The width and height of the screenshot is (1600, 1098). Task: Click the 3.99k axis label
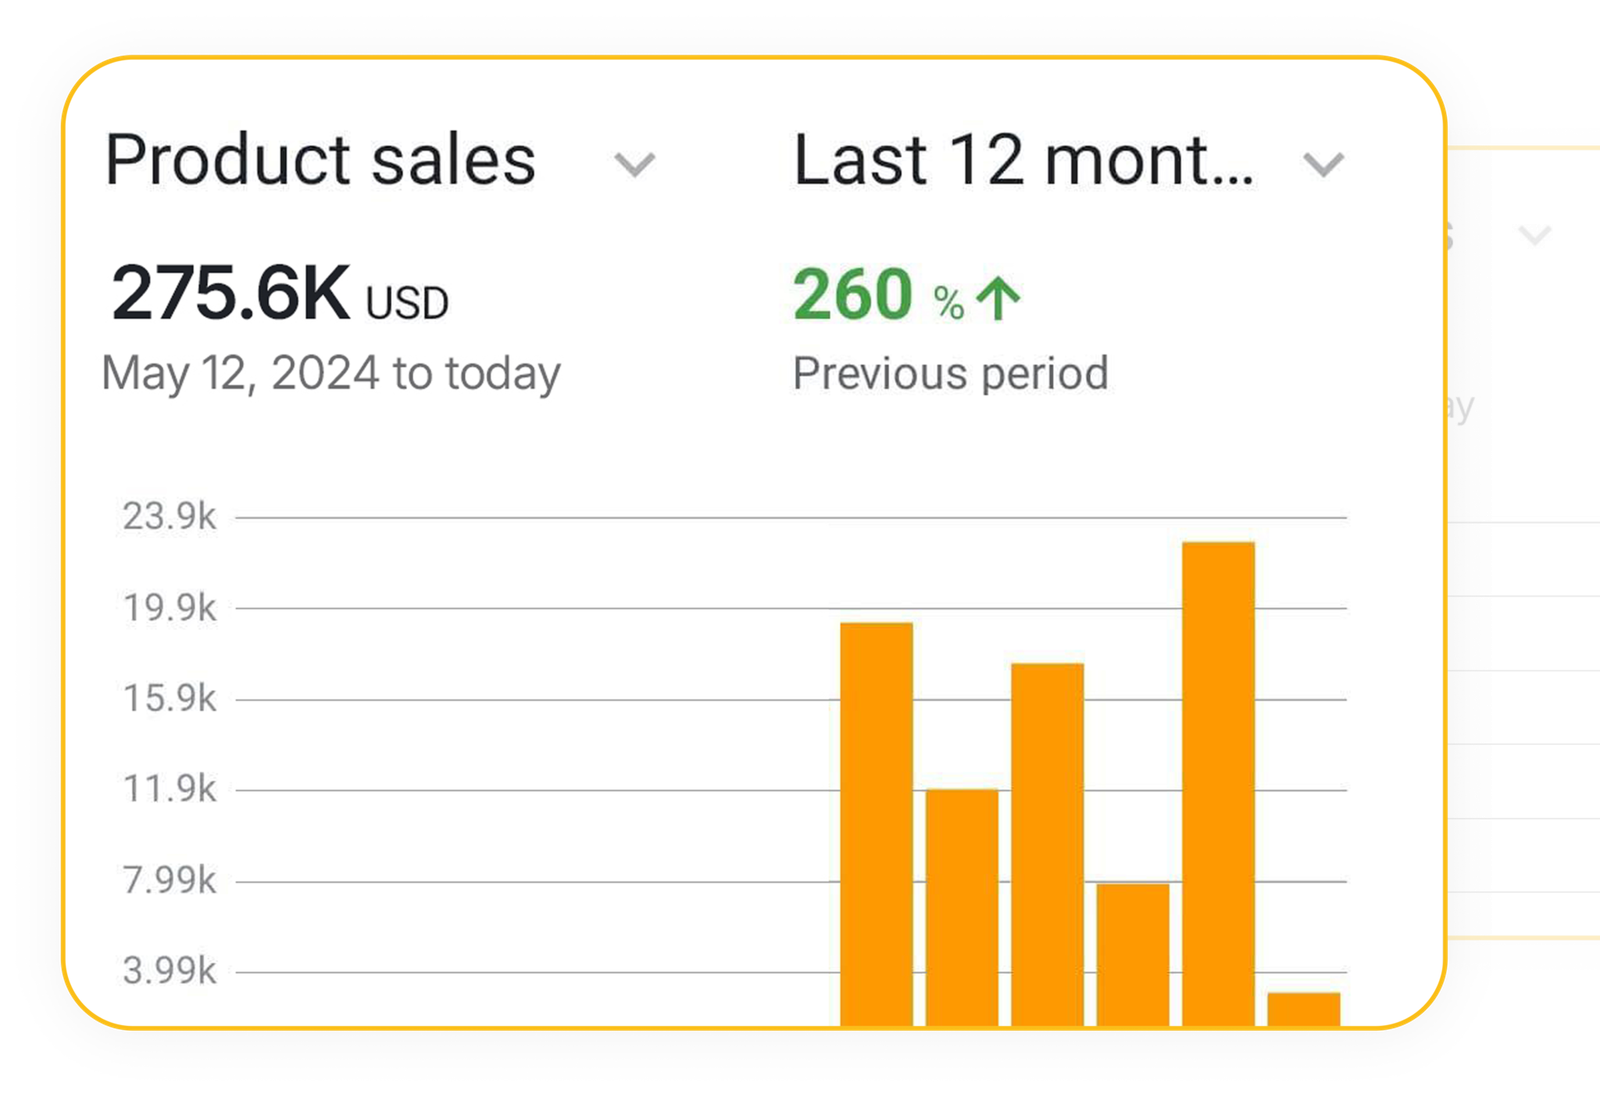(169, 971)
